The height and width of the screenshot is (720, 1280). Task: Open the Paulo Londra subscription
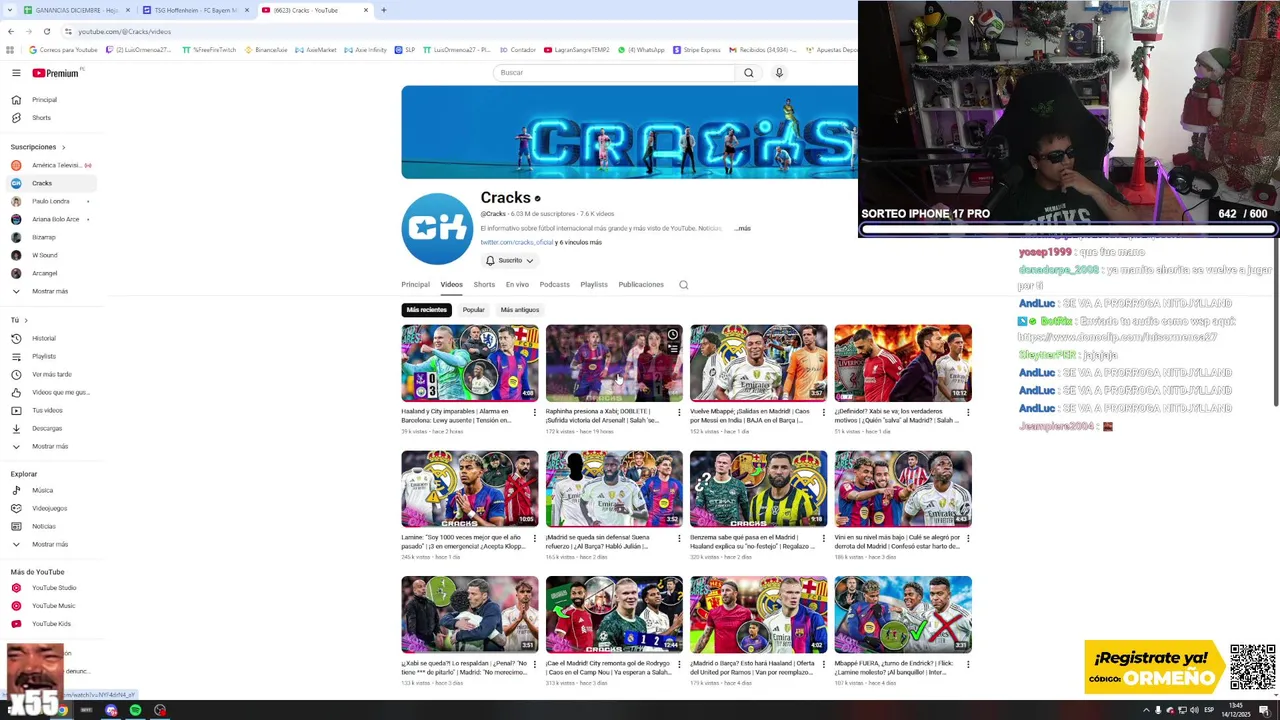pyautogui.click(x=50, y=201)
